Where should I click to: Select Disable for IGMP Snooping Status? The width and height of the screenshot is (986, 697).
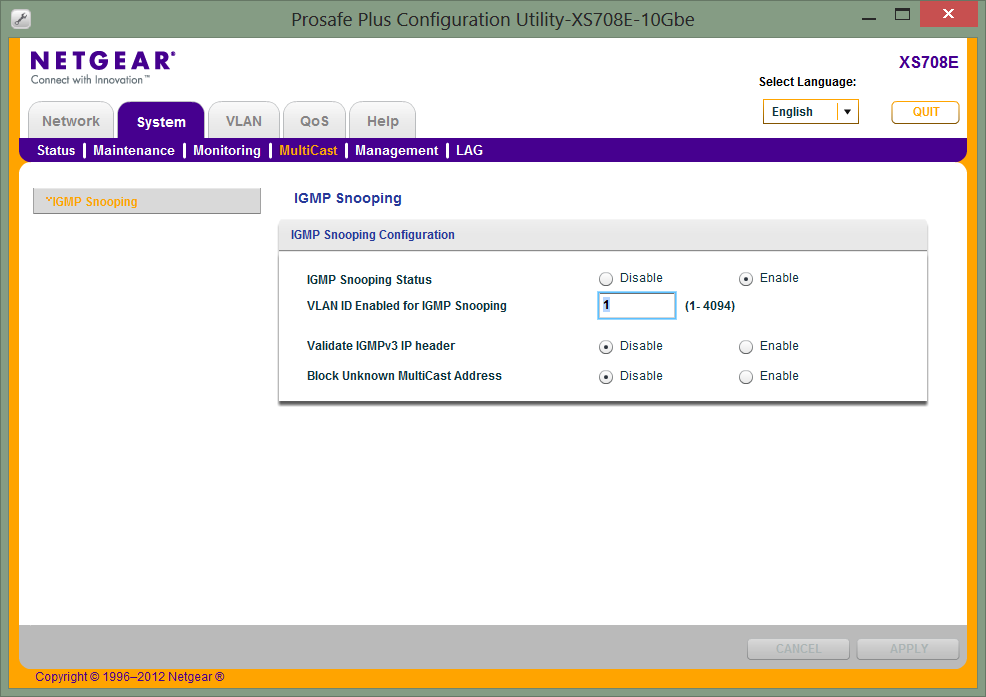click(606, 279)
